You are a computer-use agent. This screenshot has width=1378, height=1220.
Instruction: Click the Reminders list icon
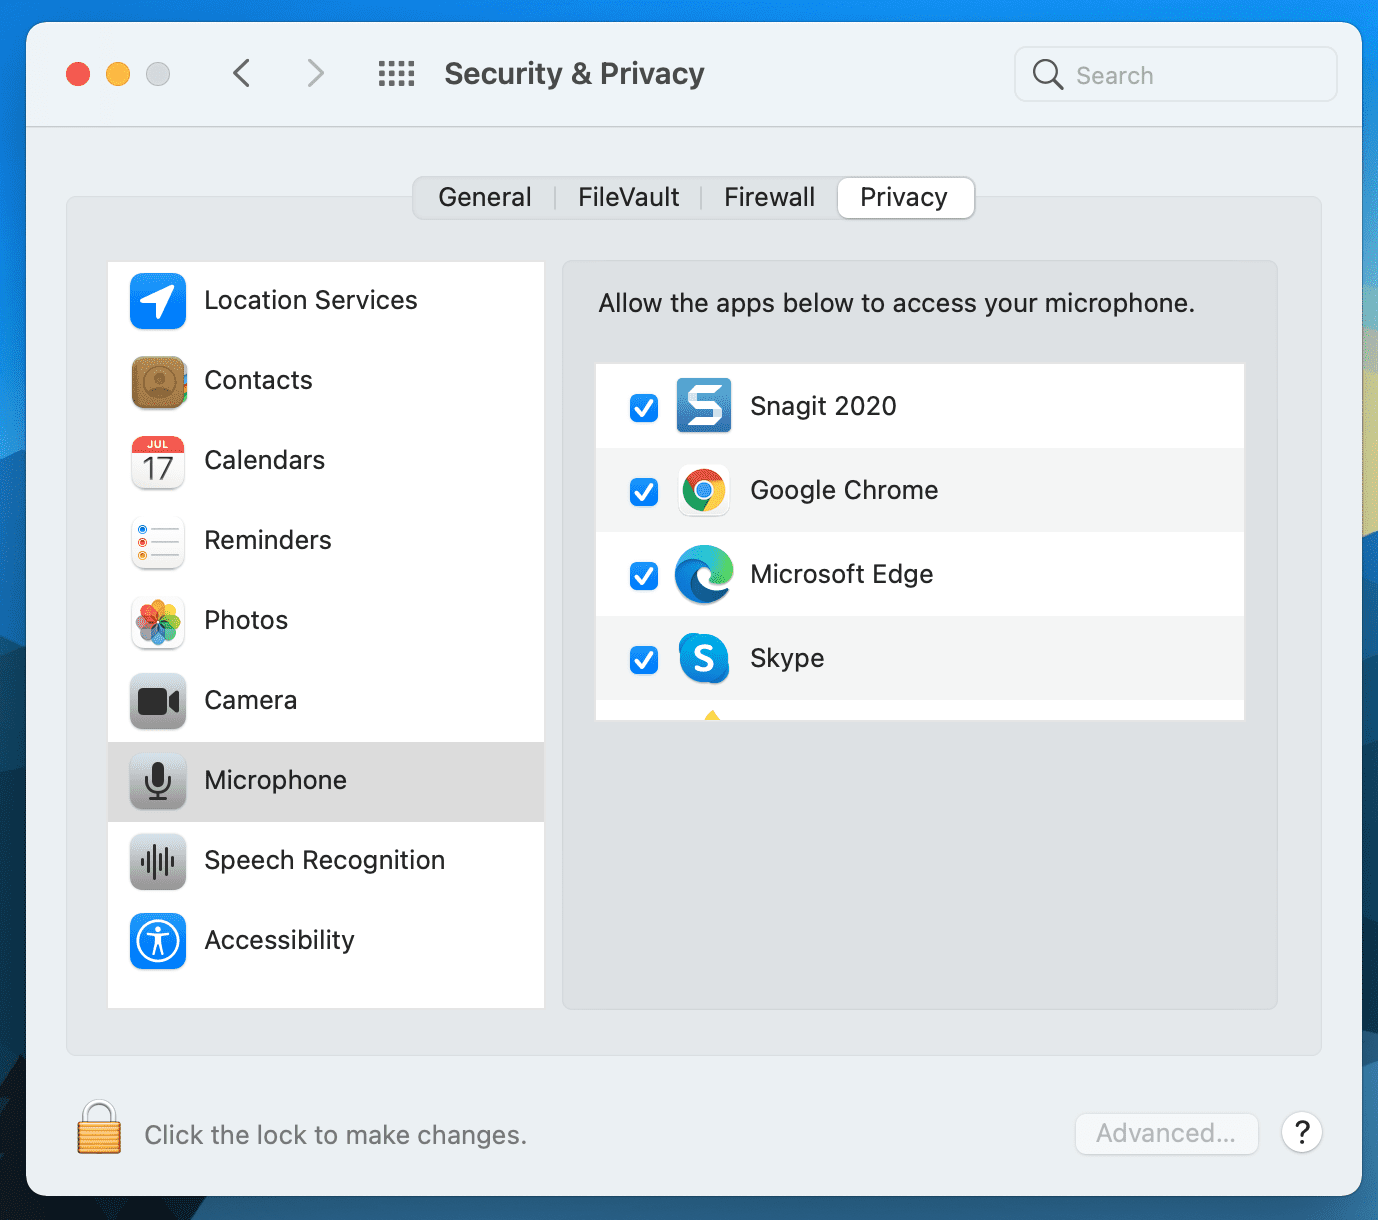(158, 541)
